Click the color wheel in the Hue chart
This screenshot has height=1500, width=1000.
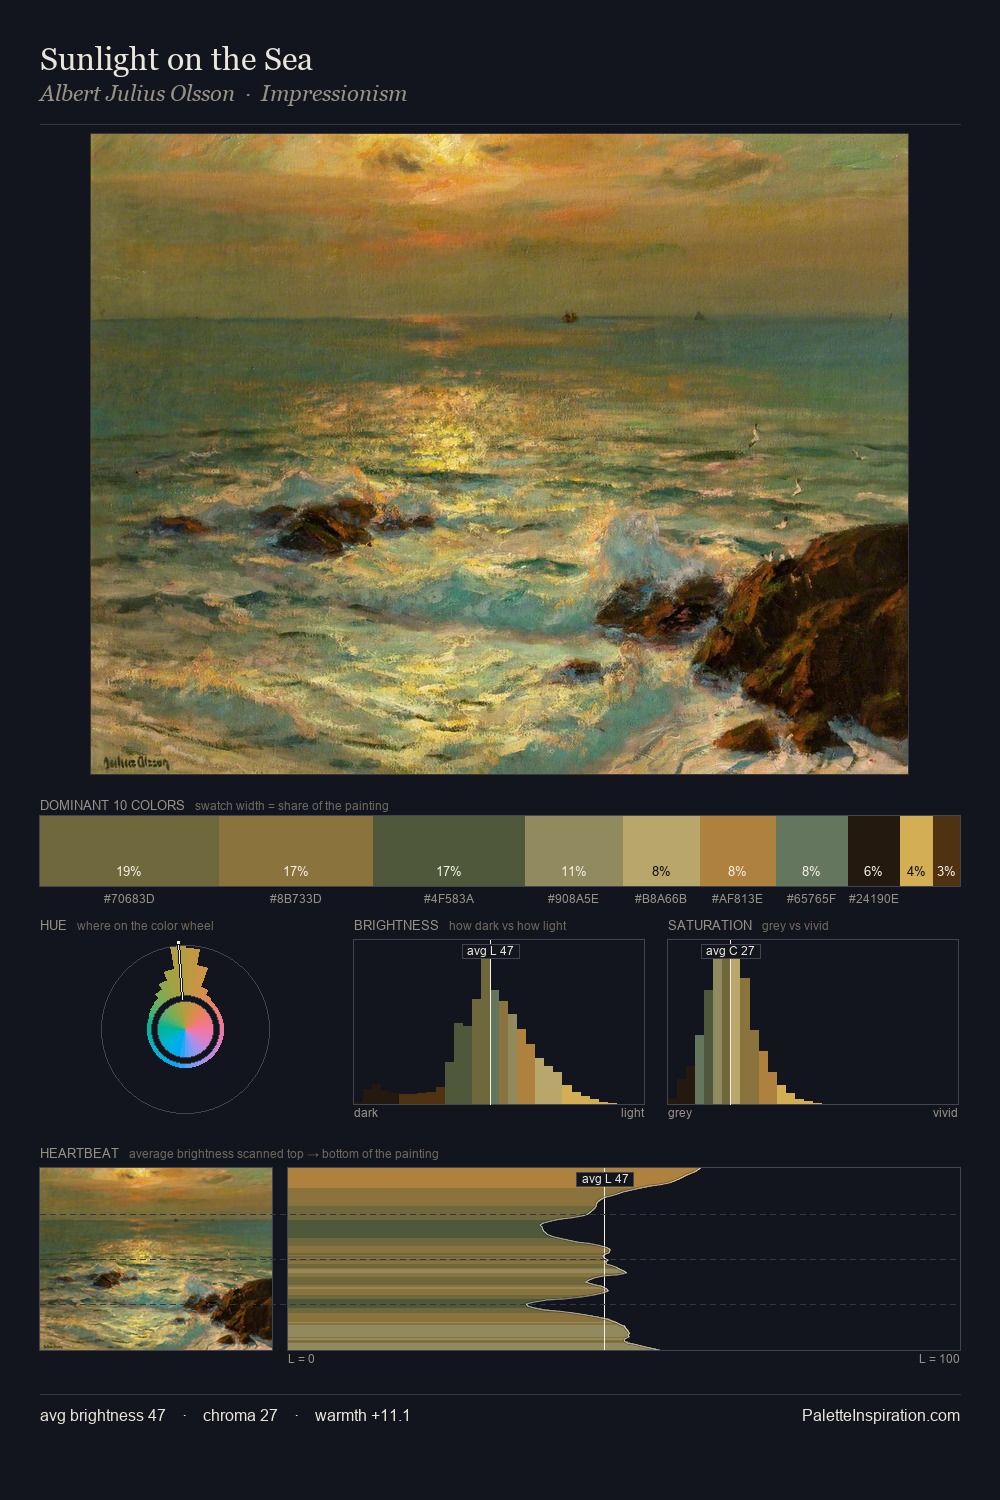click(x=185, y=1029)
